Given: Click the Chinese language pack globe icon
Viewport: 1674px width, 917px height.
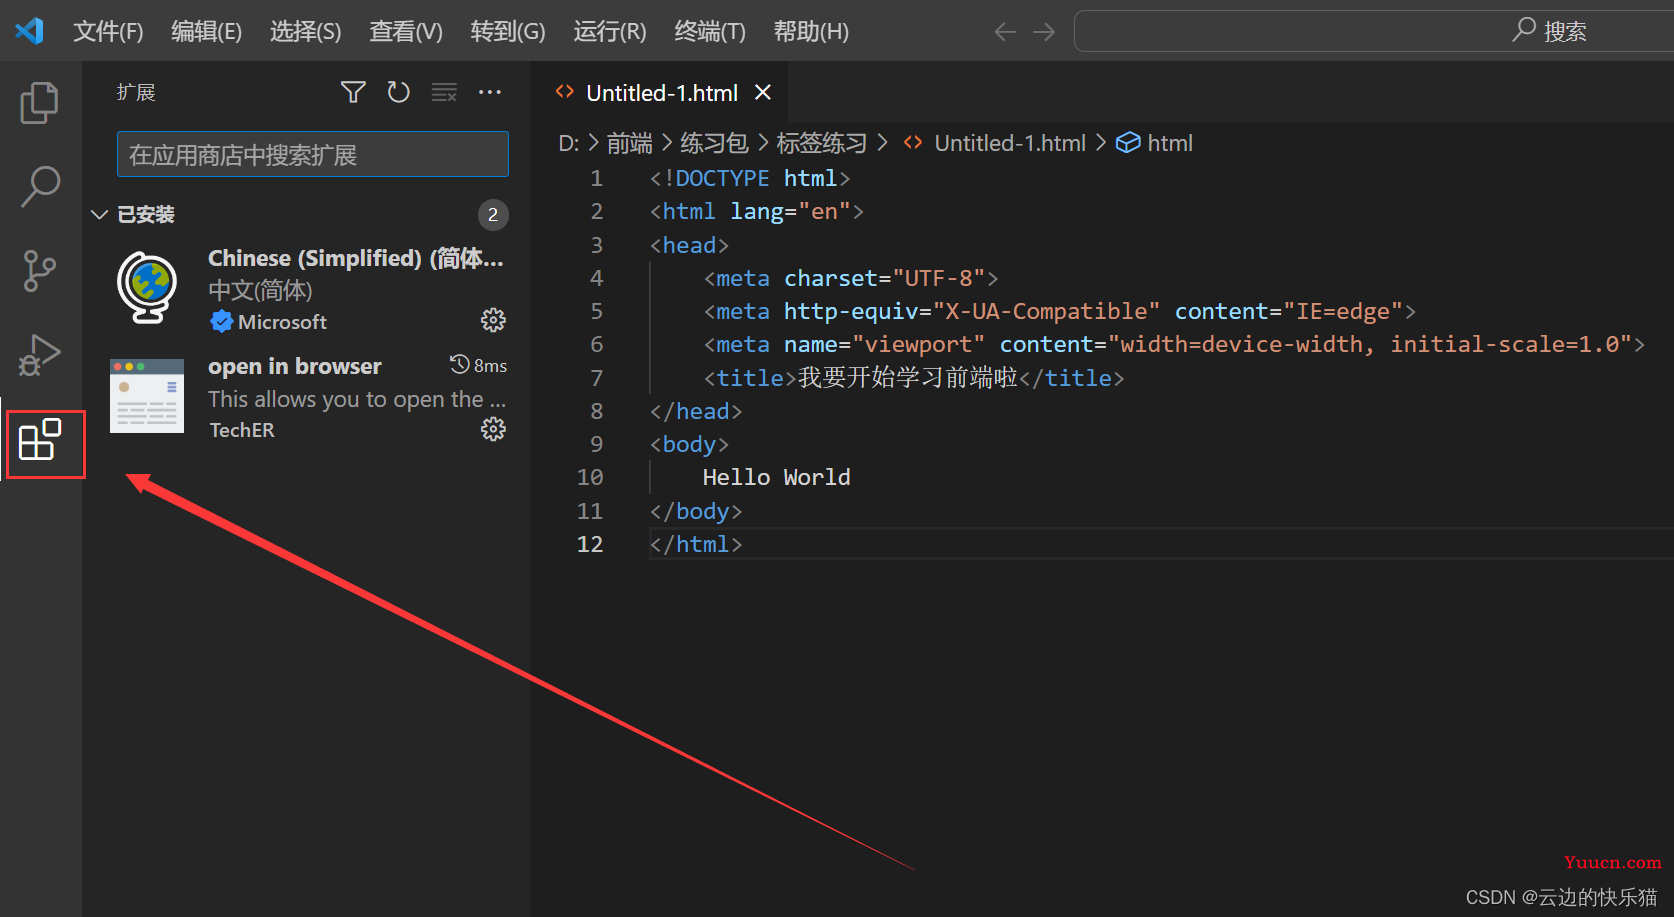Looking at the screenshot, I should (x=148, y=287).
